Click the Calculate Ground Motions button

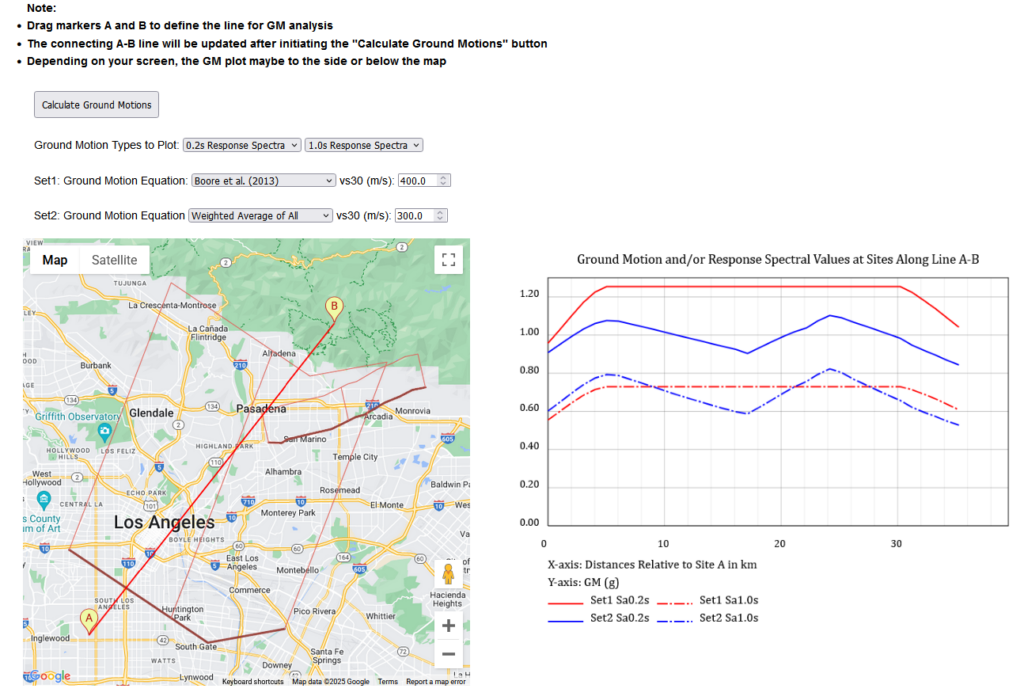[x=97, y=104]
